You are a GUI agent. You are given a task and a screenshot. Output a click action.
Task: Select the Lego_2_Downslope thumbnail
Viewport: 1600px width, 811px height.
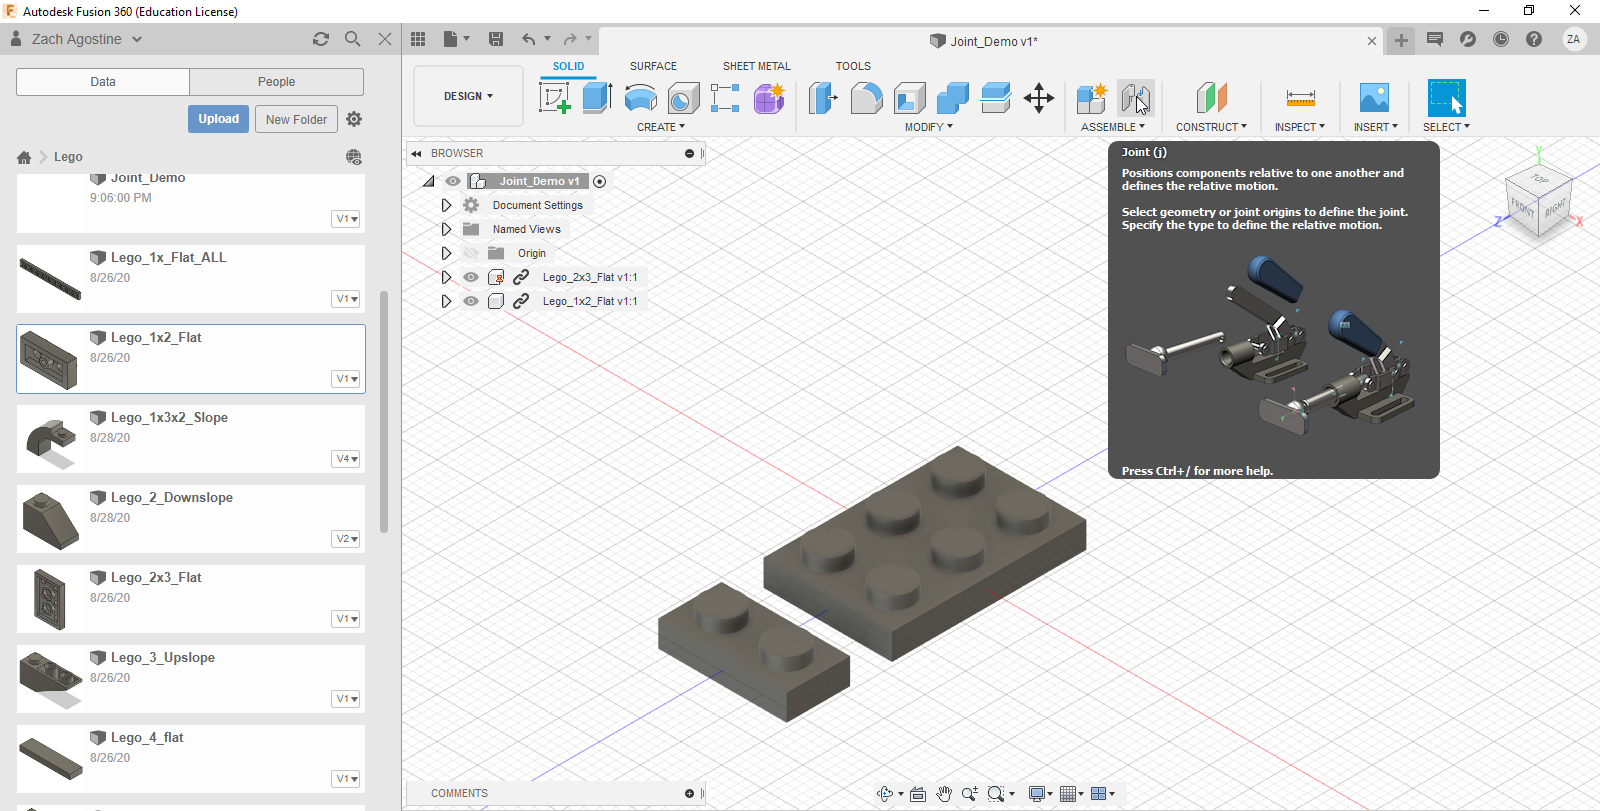click(50, 519)
